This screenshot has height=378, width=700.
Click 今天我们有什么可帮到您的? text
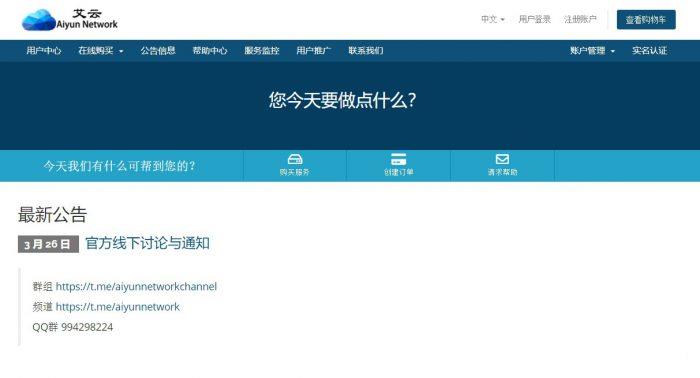(120, 166)
